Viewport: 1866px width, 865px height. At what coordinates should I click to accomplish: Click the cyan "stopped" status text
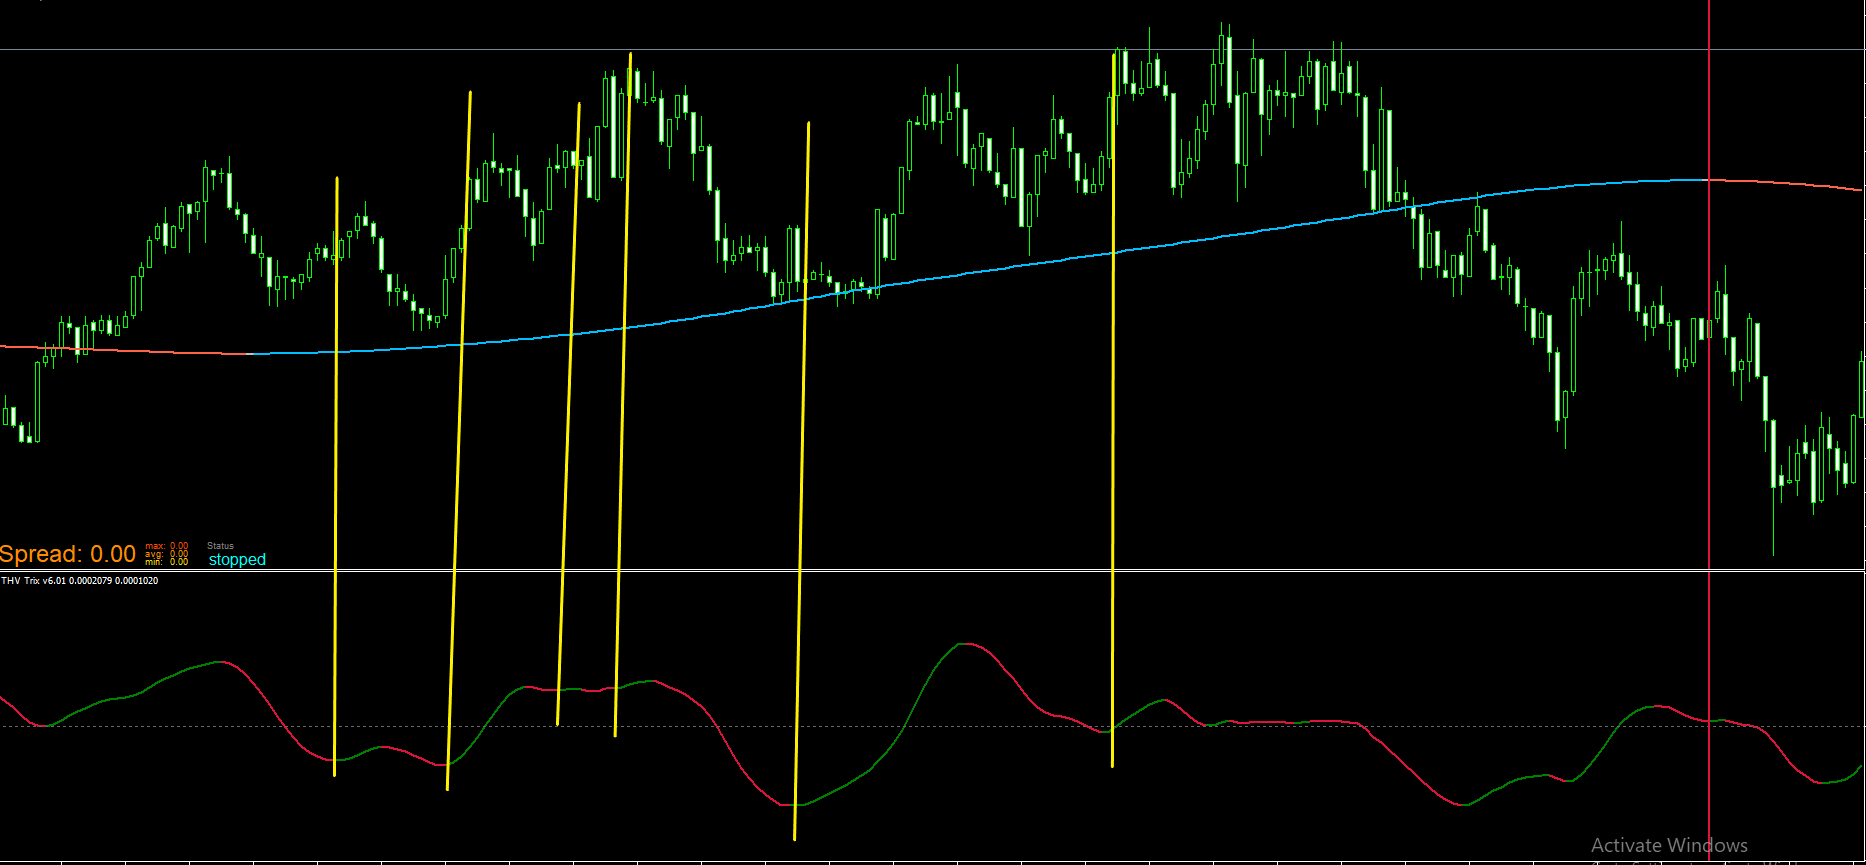tap(237, 560)
